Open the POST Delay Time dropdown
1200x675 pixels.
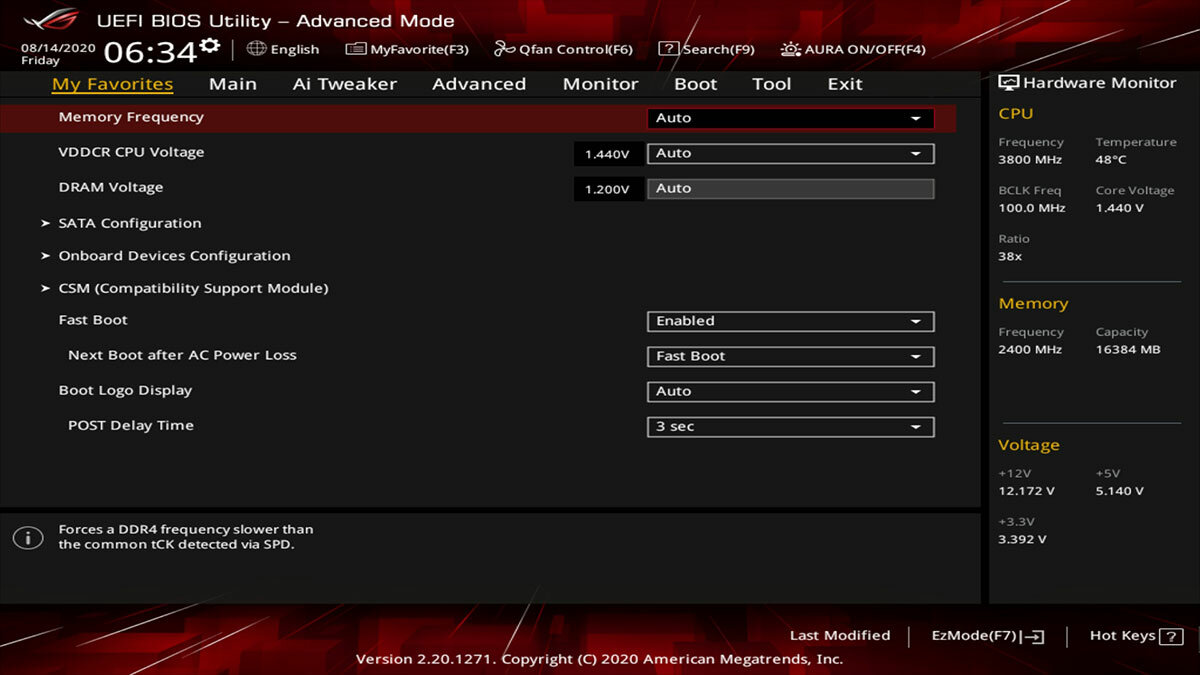(791, 427)
